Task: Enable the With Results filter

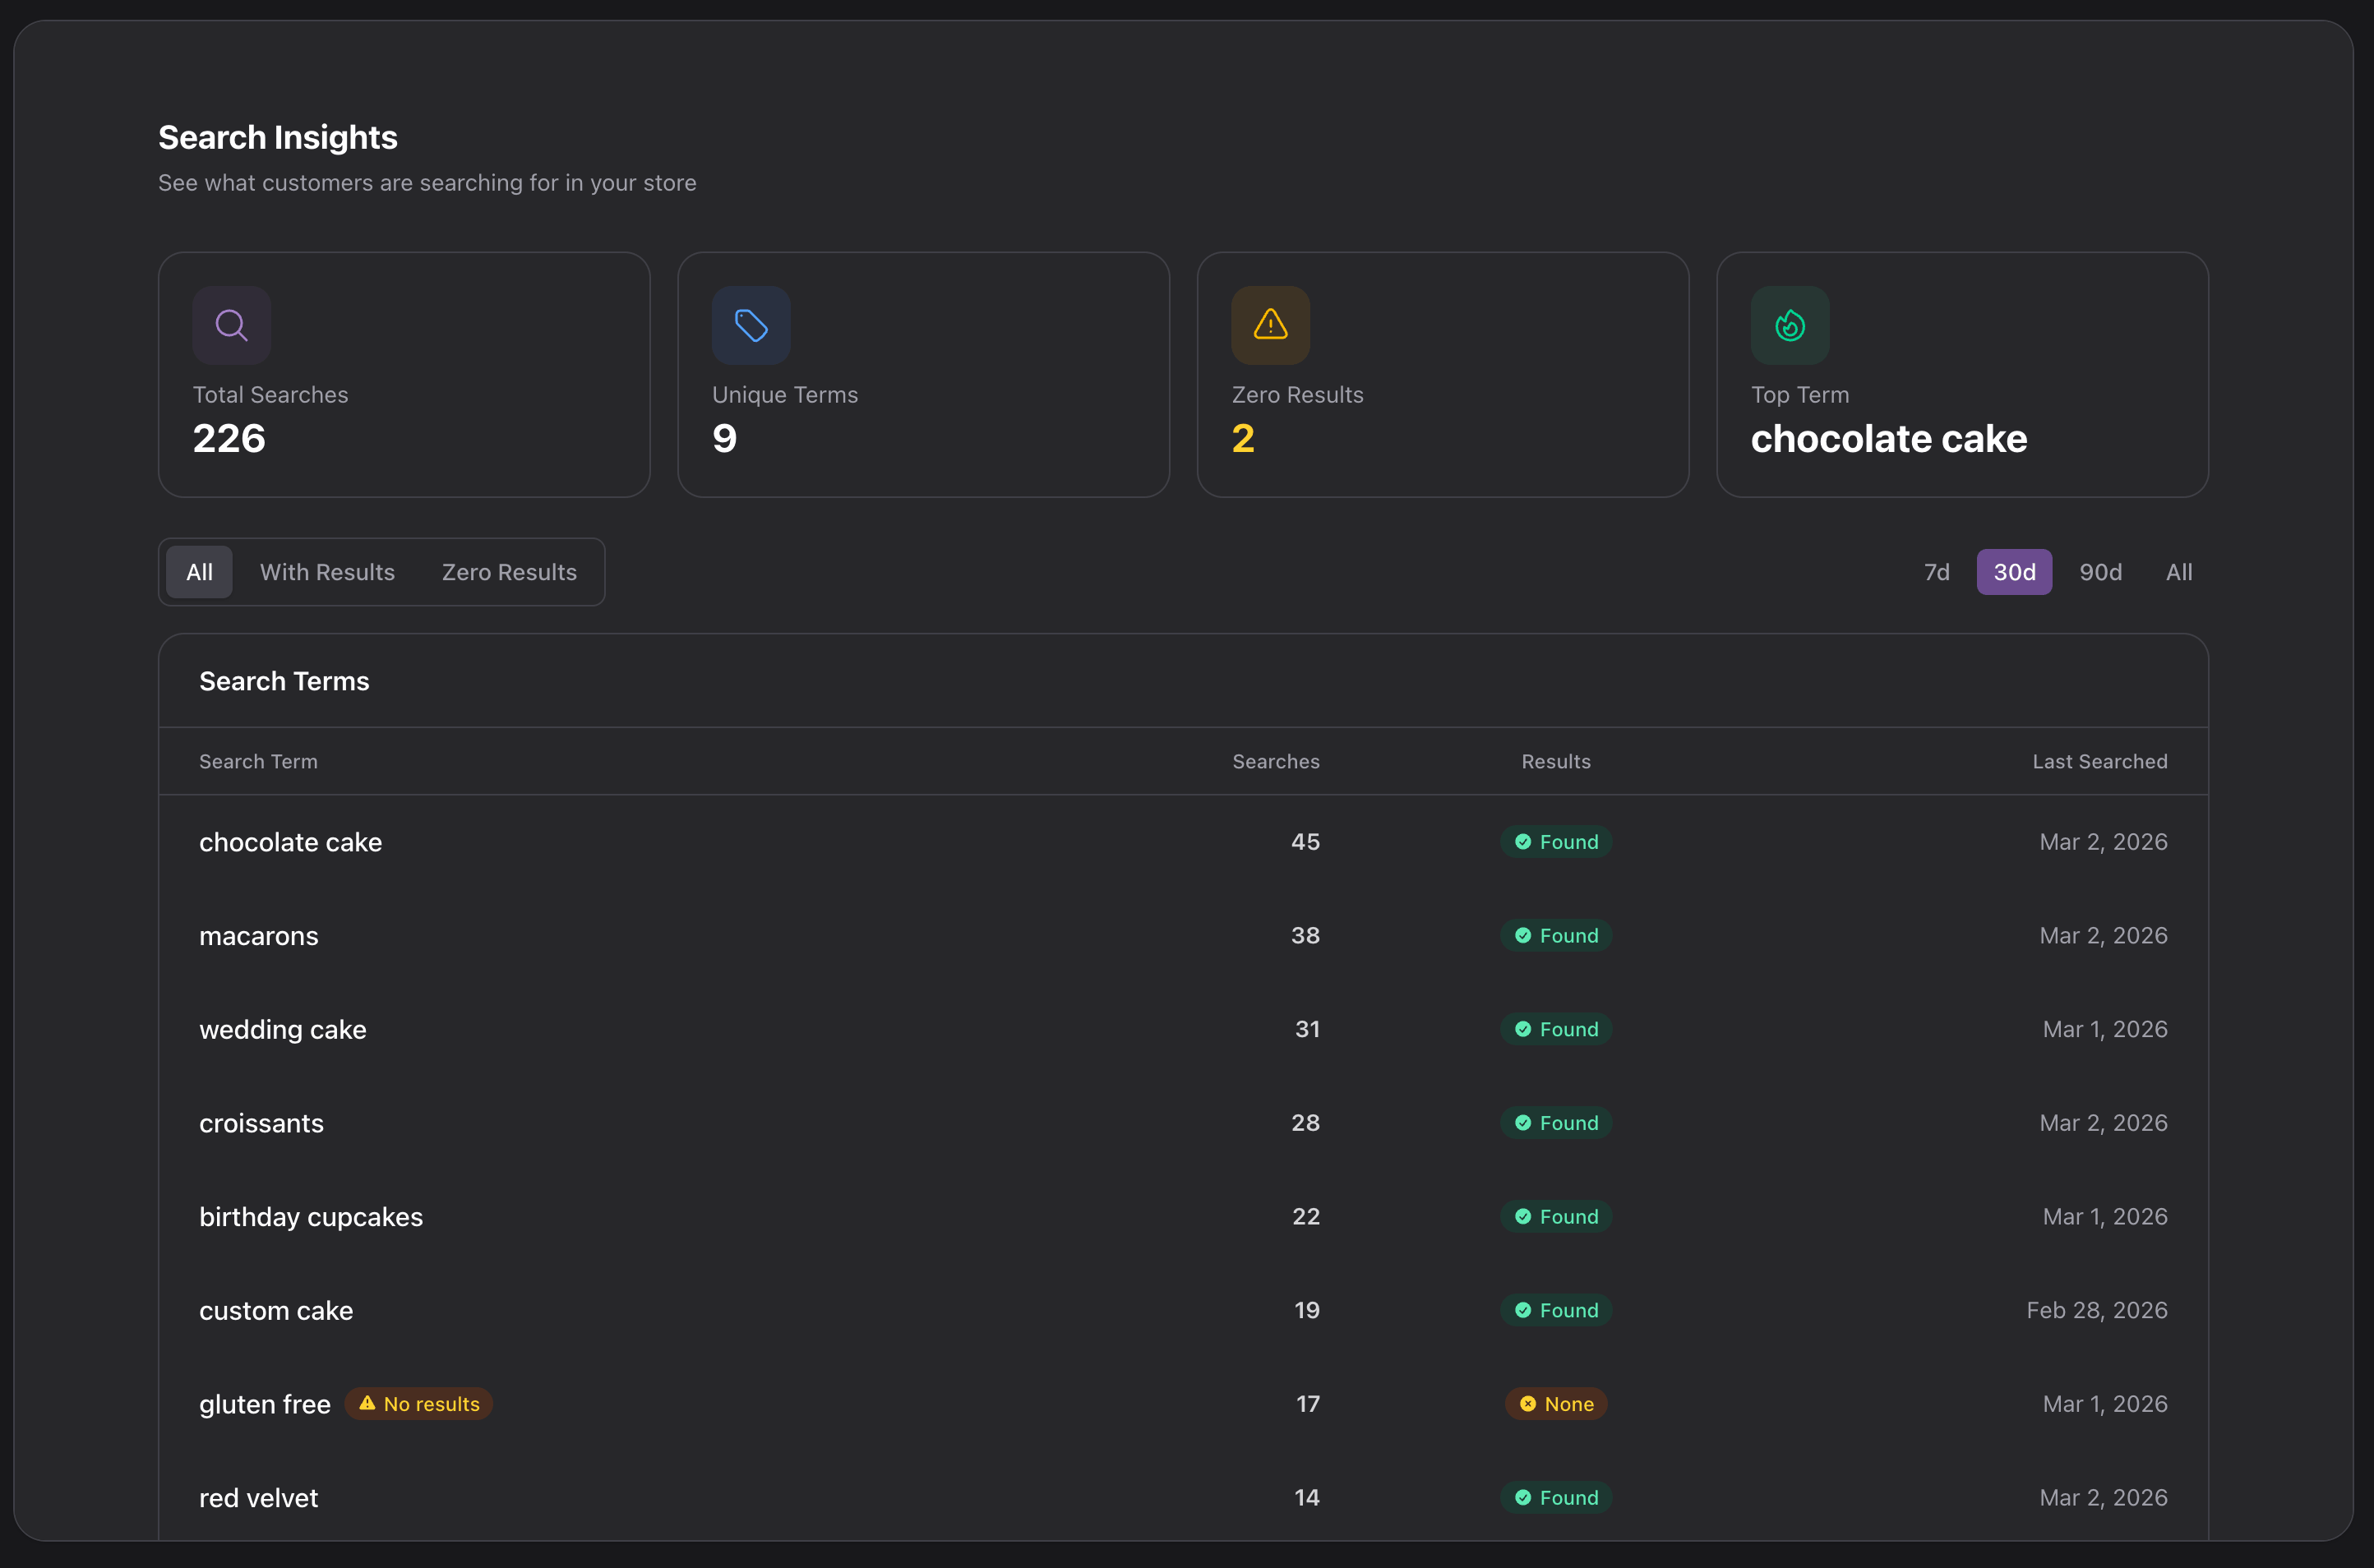Action: pyautogui.click(x=327, y=571)
